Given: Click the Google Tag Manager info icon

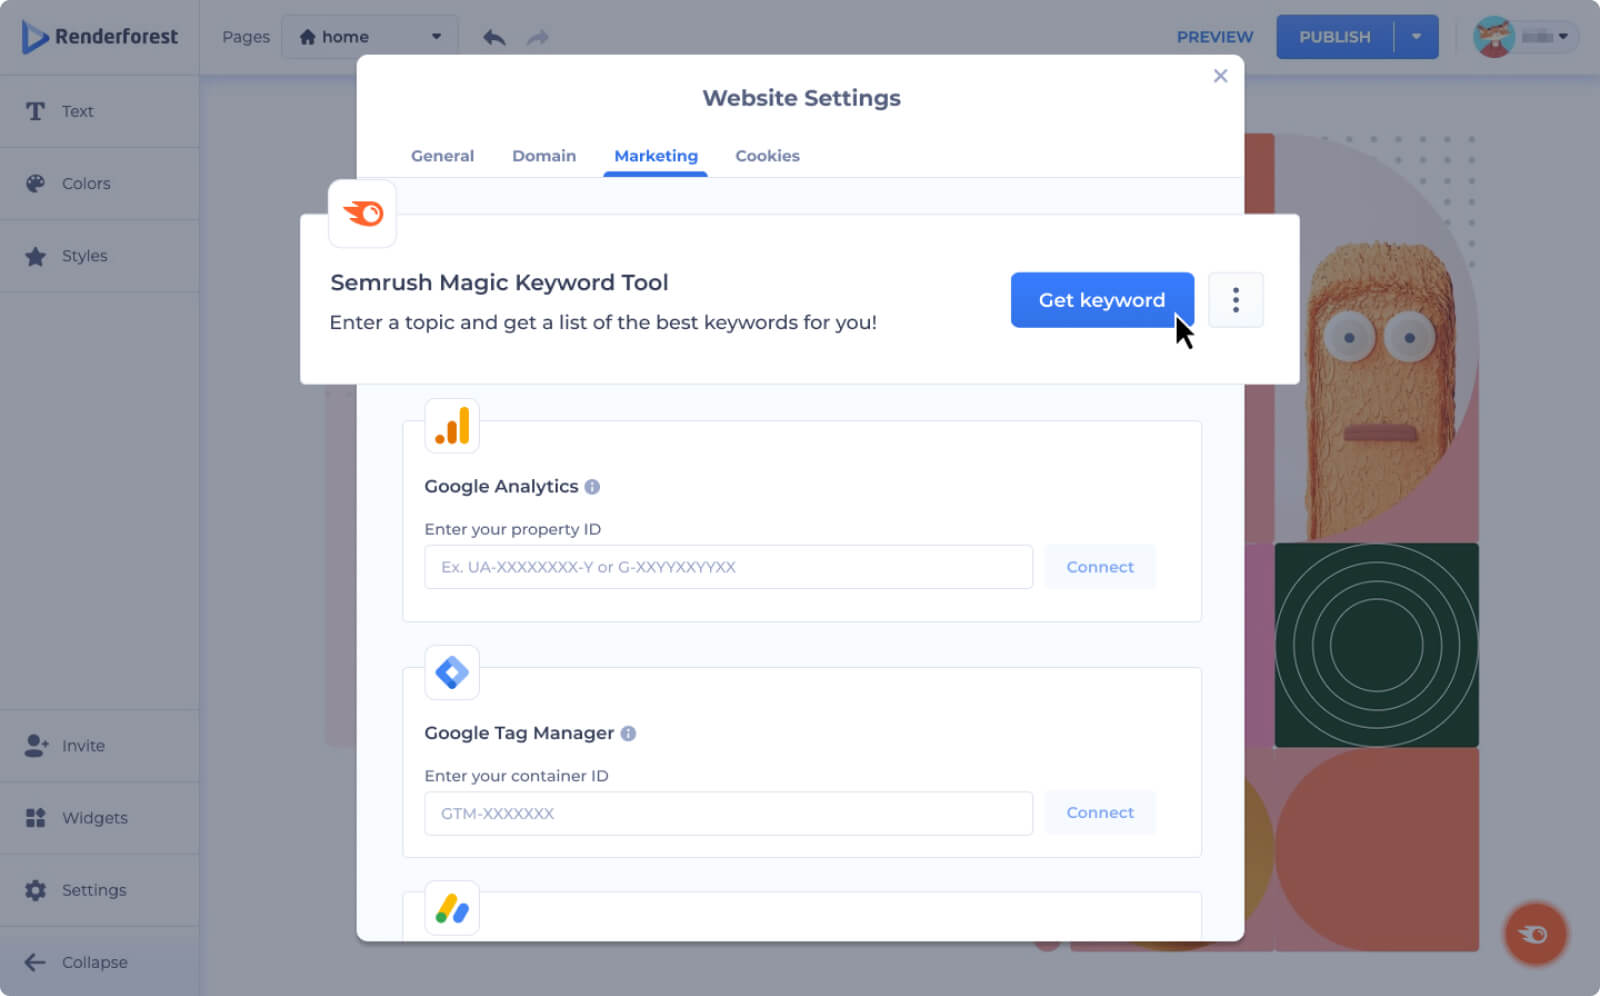Looking at the screenshot, I should pos(628,733).
